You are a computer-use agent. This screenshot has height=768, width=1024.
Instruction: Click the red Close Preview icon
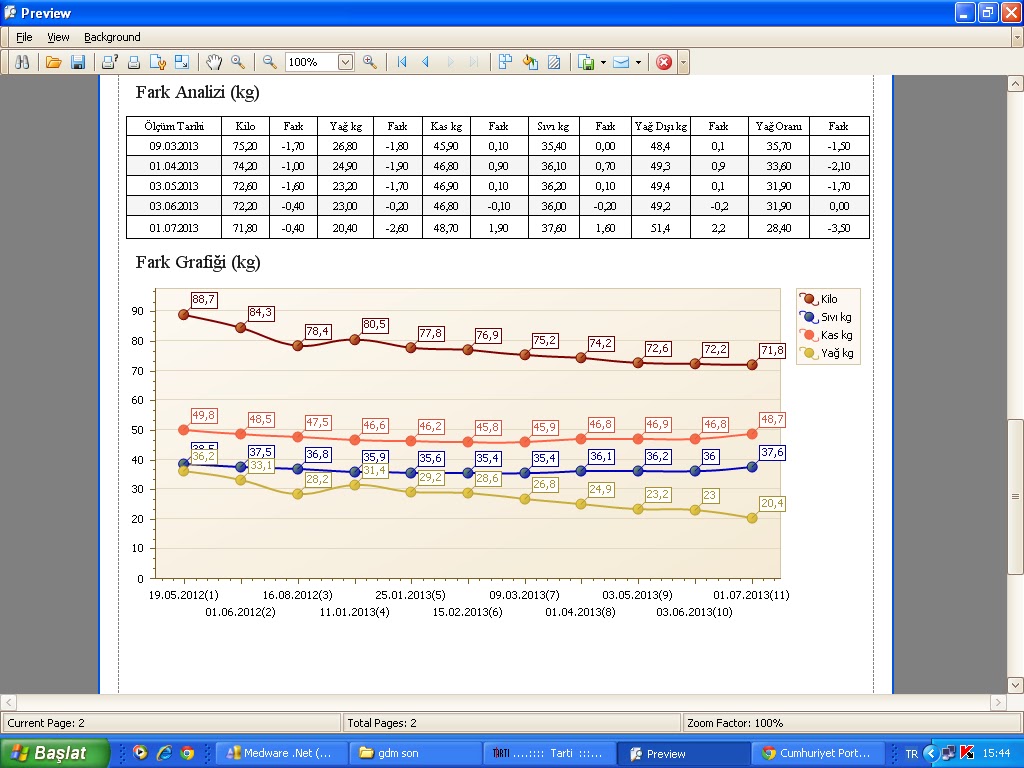point(664,62)
